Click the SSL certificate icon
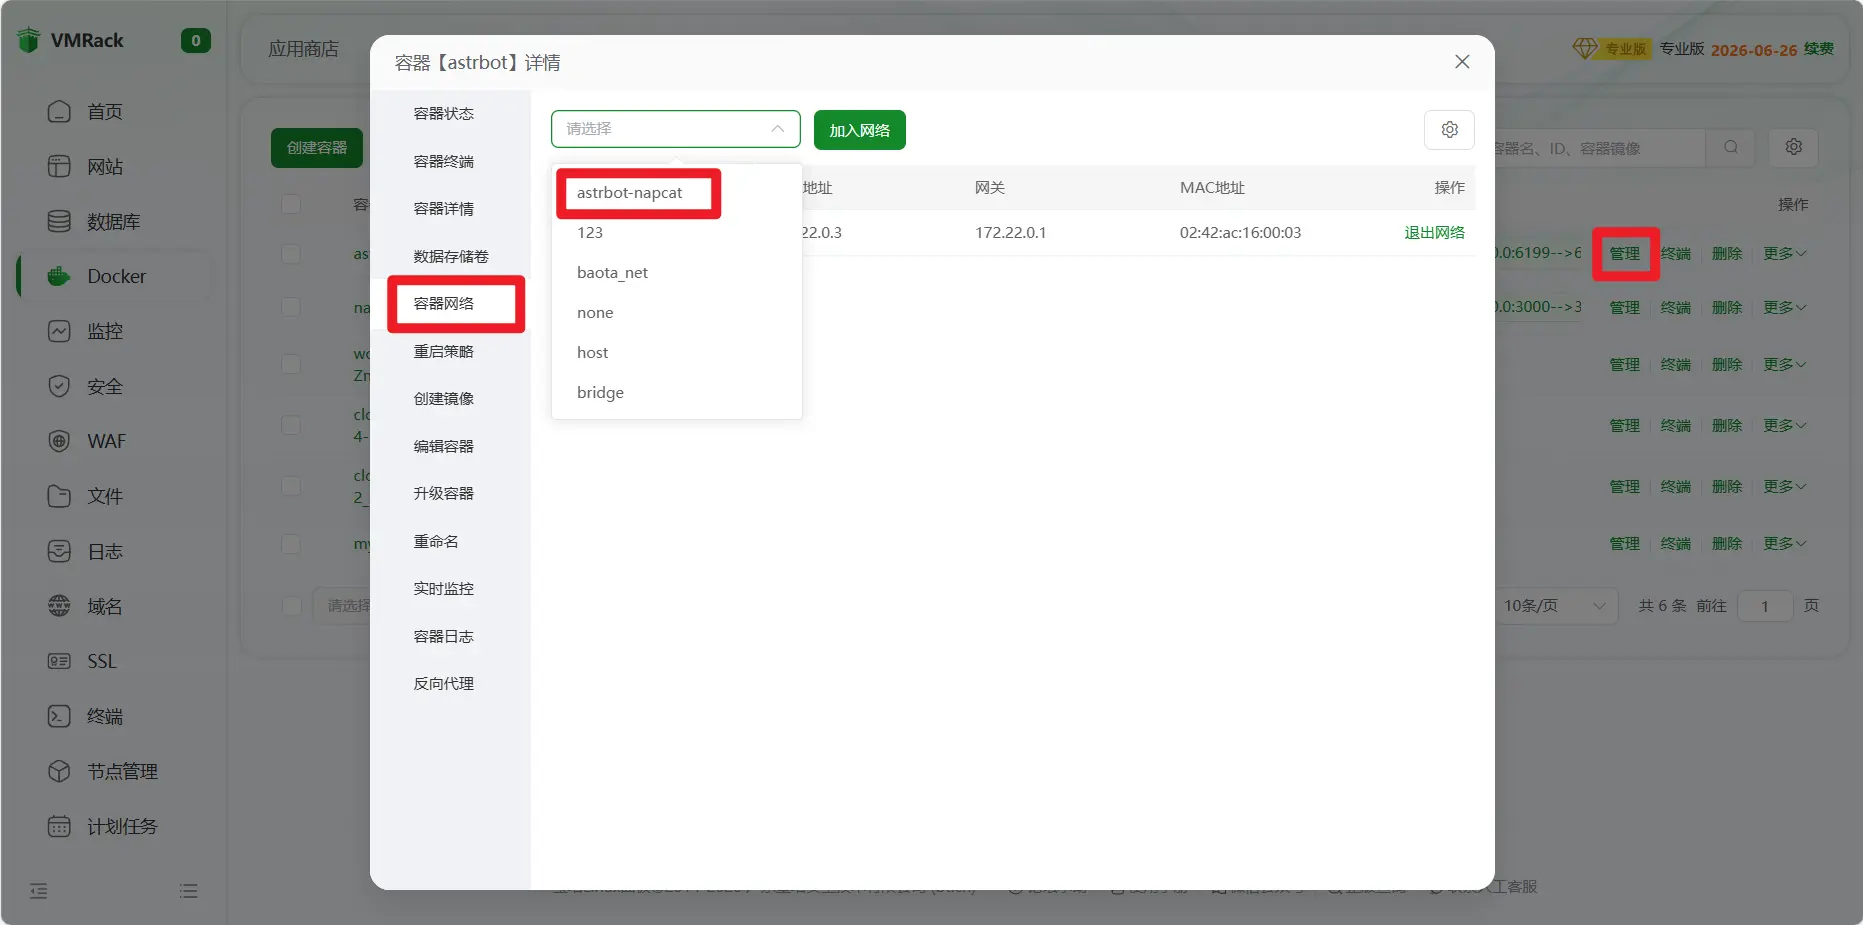This screenshot has width=1863, height=925. 59,661
